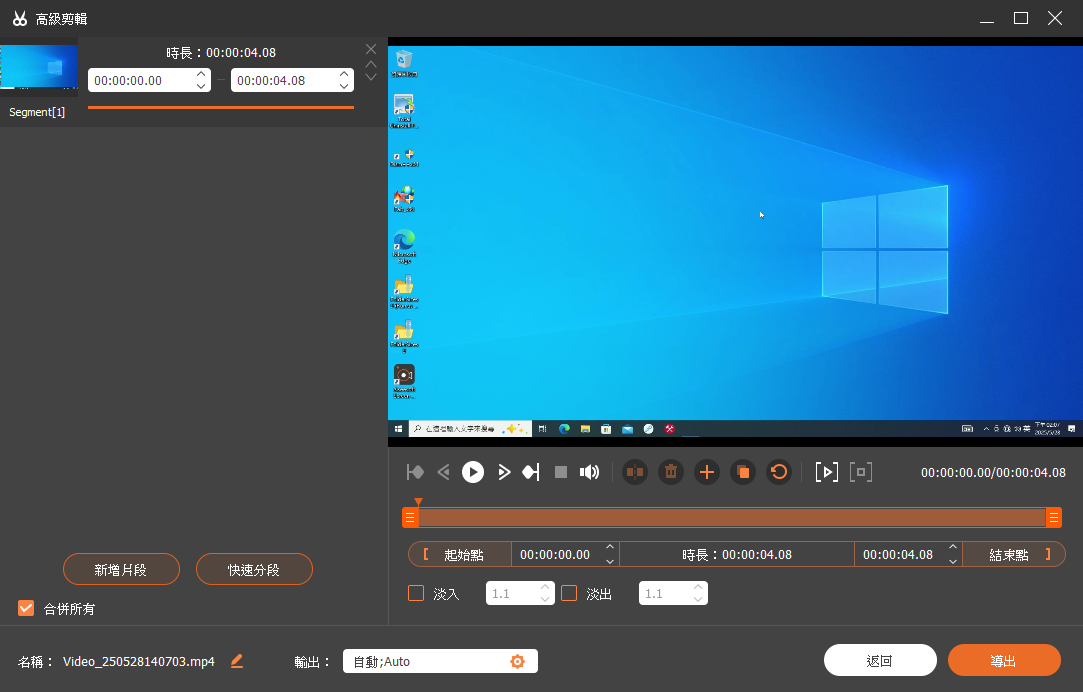Click the left trim handle on timeline
The height and width of the screenshot is (692, 1083).
(410, 517)
